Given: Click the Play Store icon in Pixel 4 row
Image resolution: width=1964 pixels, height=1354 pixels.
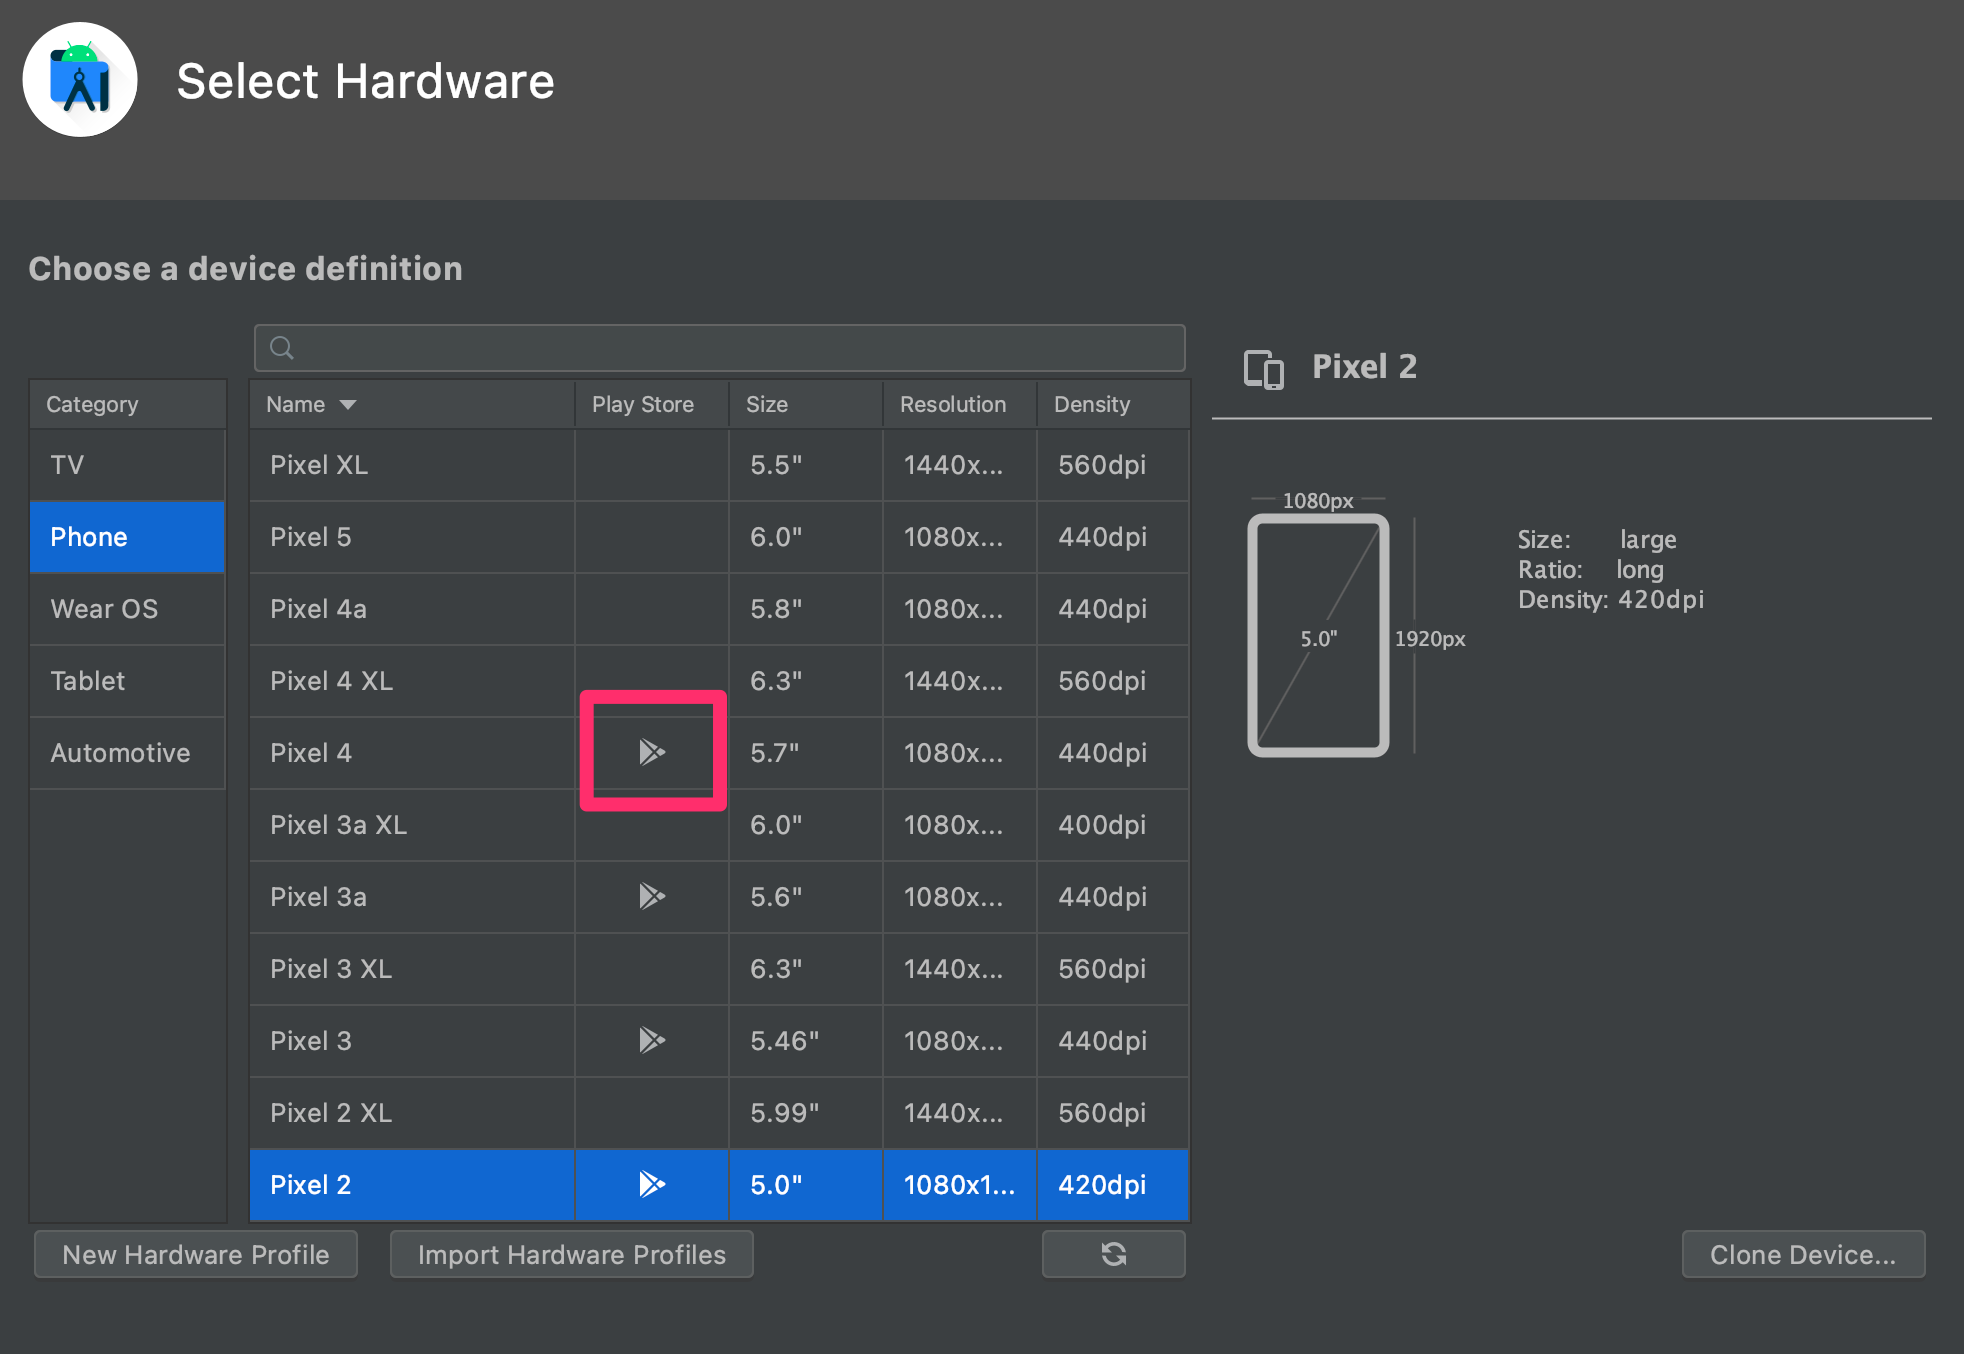Looking at the screenshot, I should tap(652, 752).
